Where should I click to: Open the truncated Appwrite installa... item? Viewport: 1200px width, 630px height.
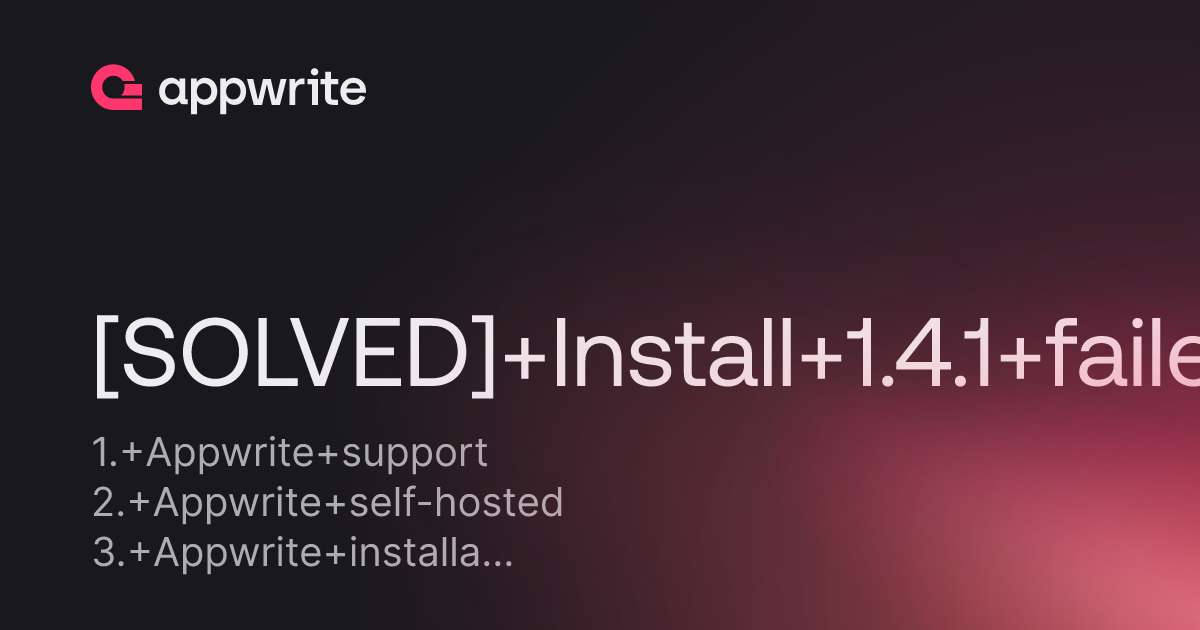[303, 553]
